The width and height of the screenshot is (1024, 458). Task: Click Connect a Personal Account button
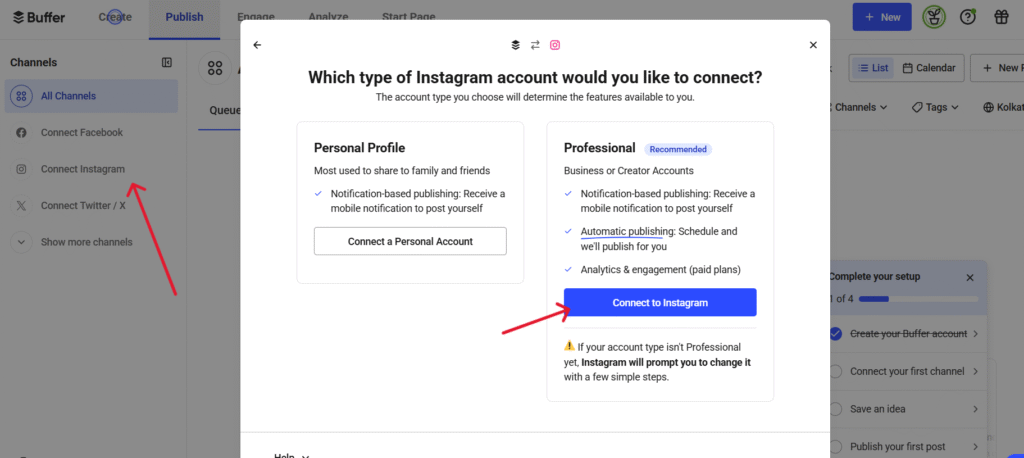410,241
